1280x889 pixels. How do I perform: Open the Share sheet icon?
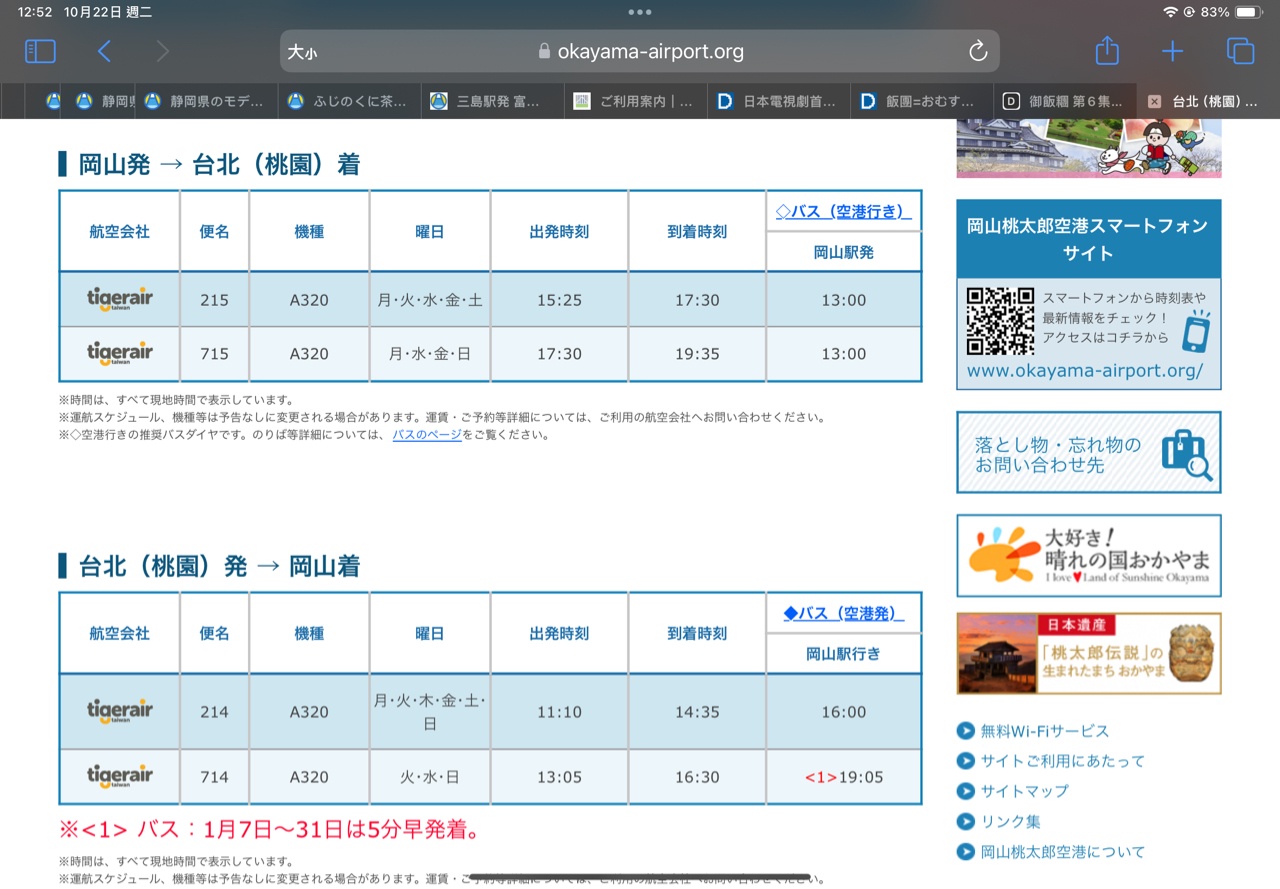[x=1107, y=52]
